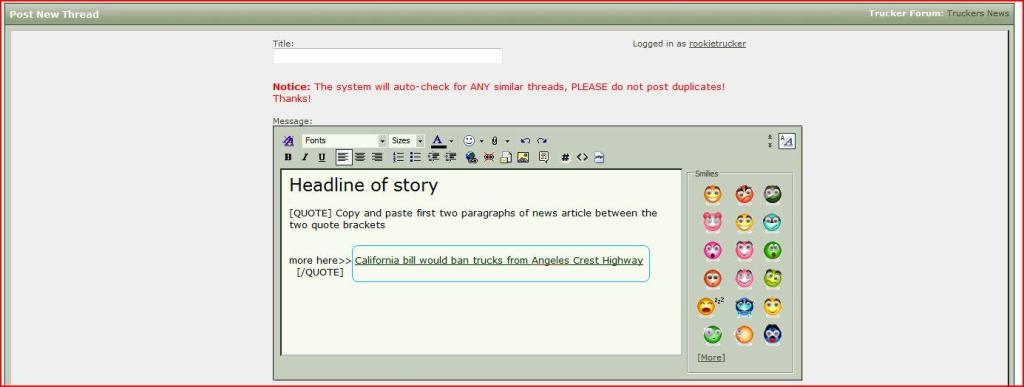
Task: Open the California bill Angeles Crest Highway link
Action: point(499,260)
